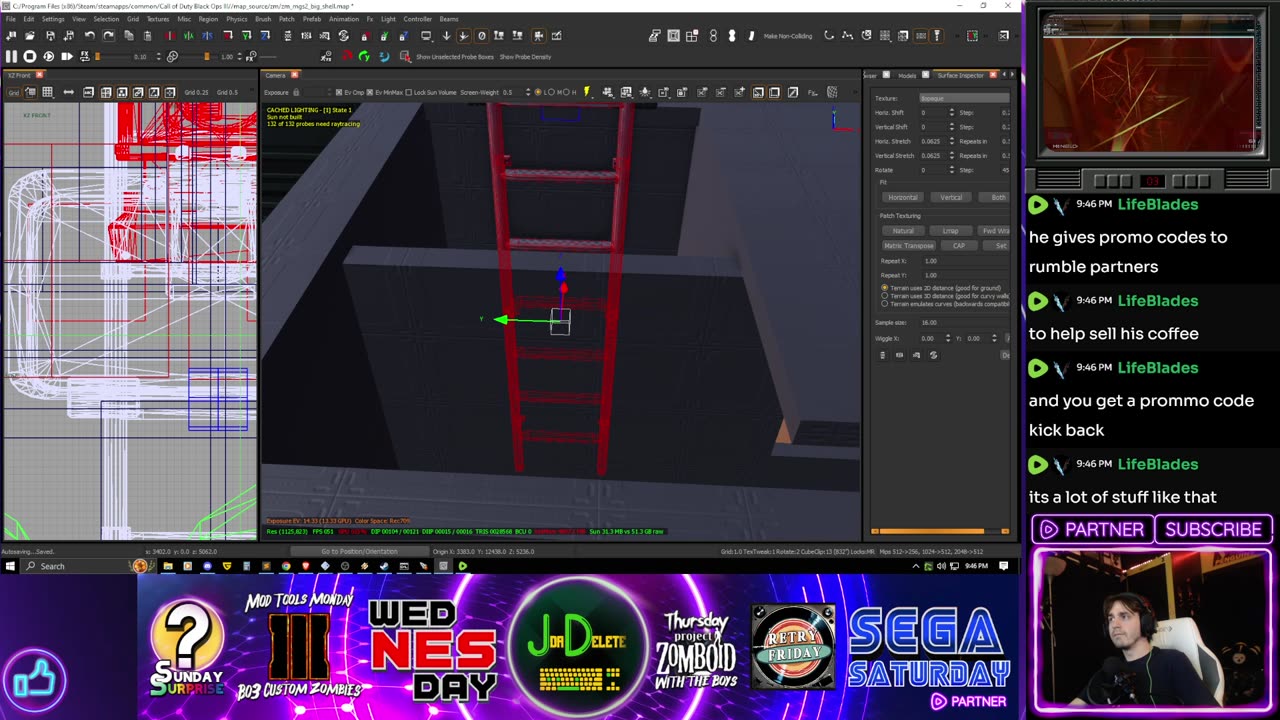Click the Repeat X input field
Viewport: 1280px width, 720px height.
click(x=964, y=261)
